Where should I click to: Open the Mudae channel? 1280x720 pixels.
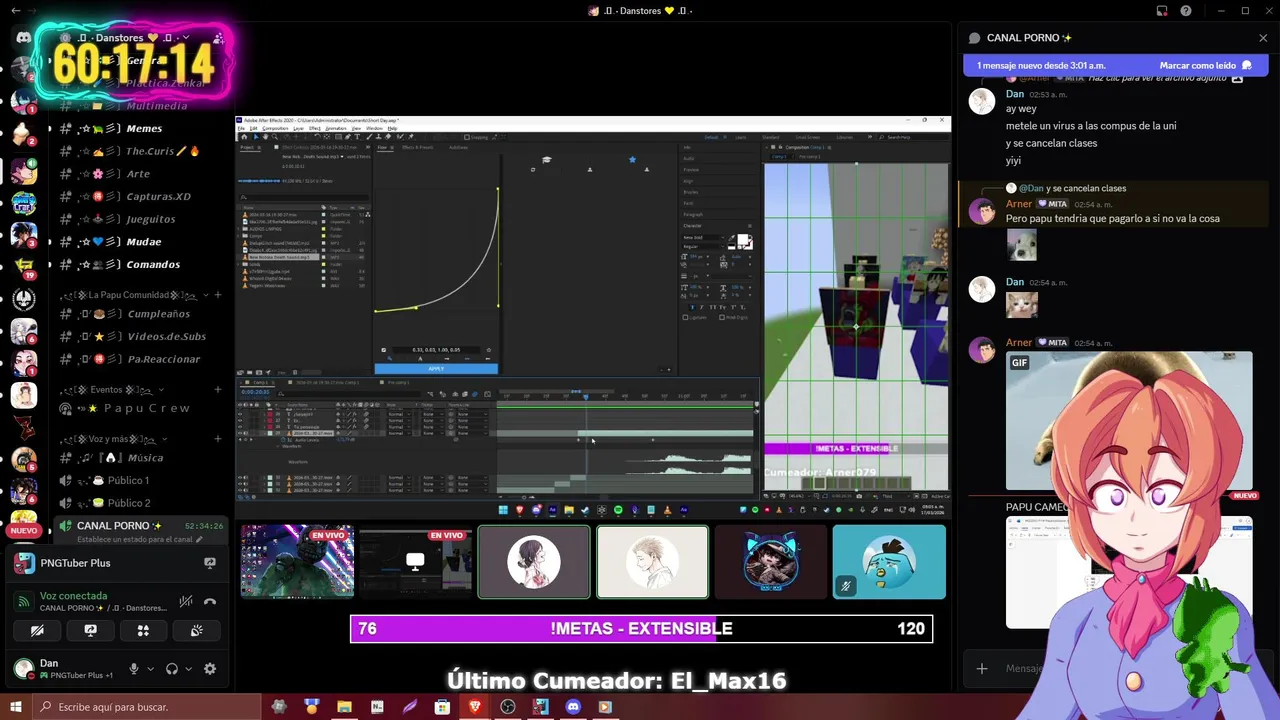click(142, 241)
